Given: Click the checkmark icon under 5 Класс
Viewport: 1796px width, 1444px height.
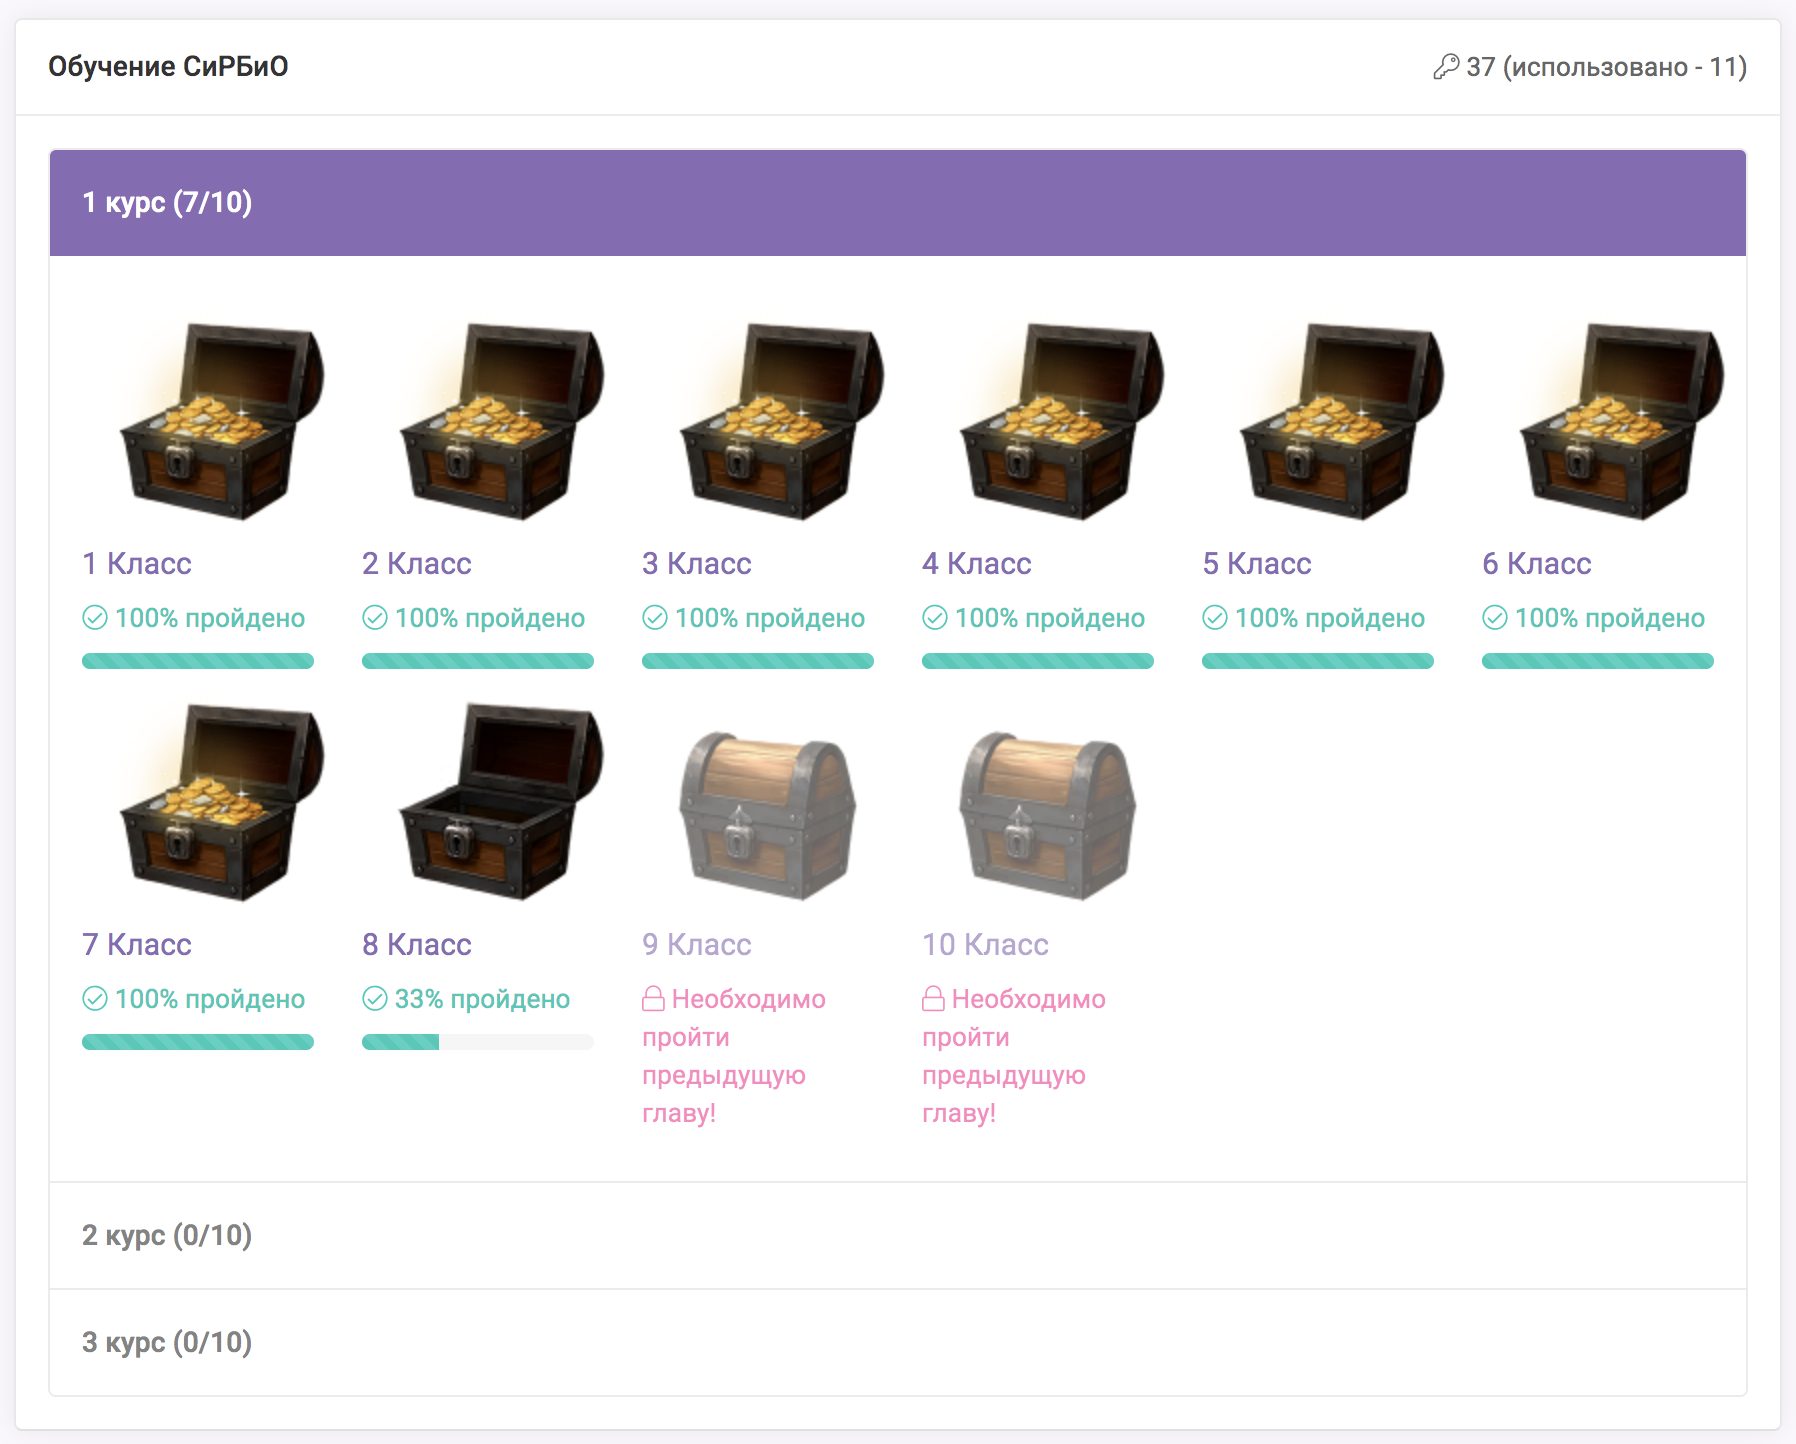Looking at the screenshot, I should coord(1215,618).
